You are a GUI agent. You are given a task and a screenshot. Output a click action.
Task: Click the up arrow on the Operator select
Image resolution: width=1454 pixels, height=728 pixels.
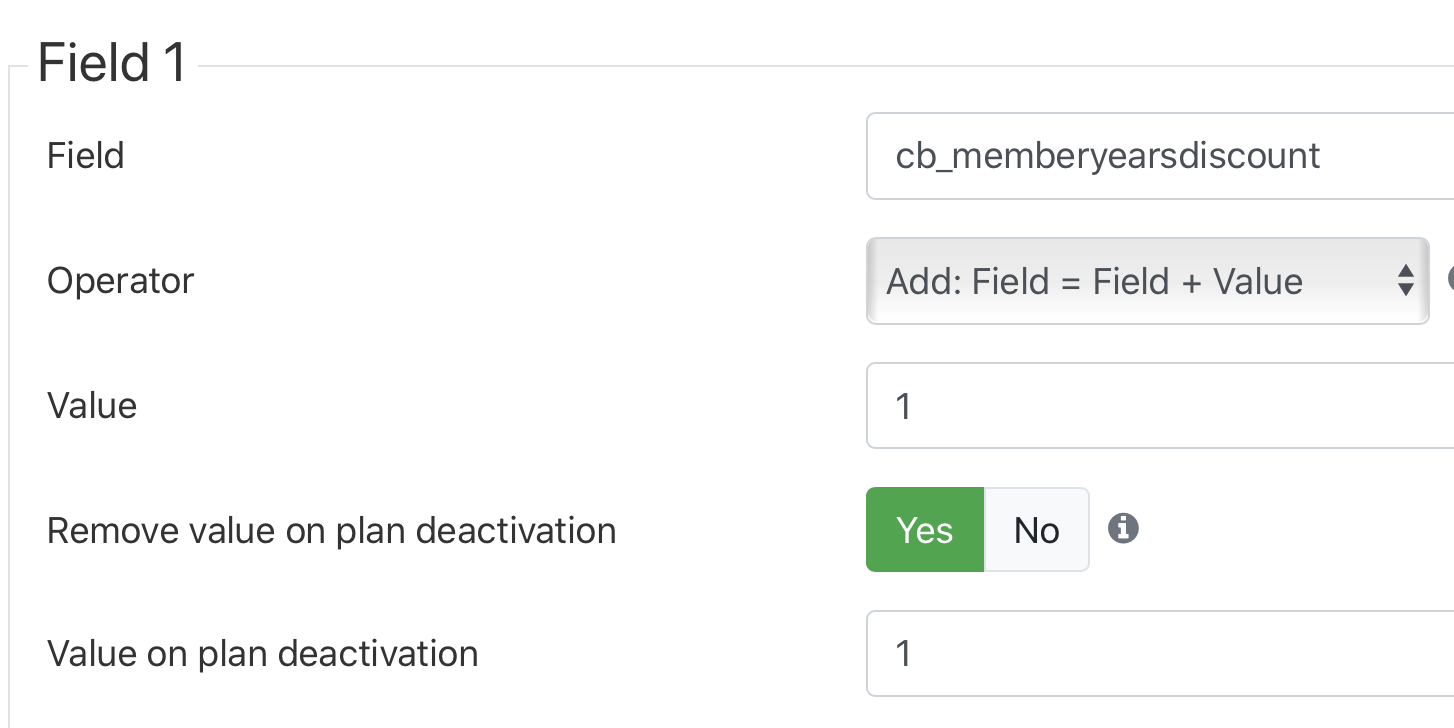pos(1406,271)
